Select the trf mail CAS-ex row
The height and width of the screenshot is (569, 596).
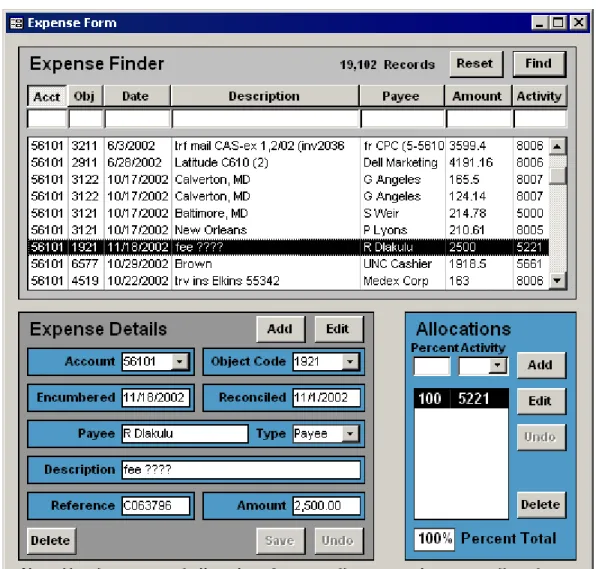[x=288, y=146]
